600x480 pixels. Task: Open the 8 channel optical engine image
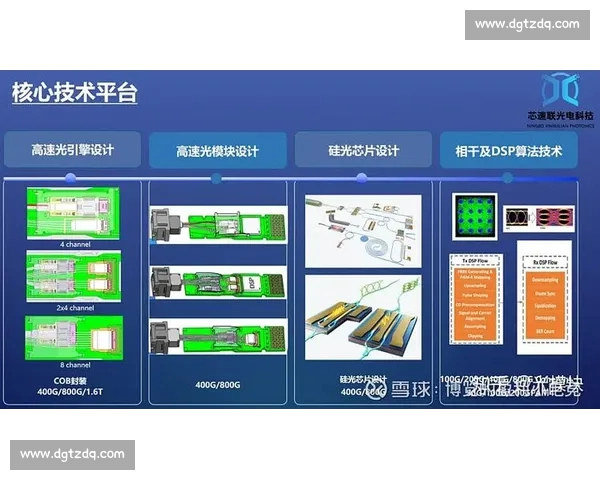[74, 338]
